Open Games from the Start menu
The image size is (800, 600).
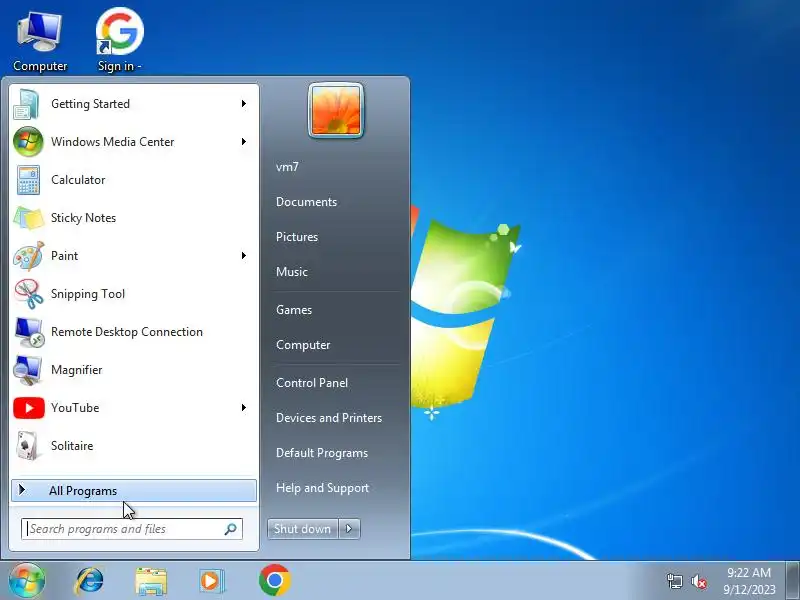[294, 310]
